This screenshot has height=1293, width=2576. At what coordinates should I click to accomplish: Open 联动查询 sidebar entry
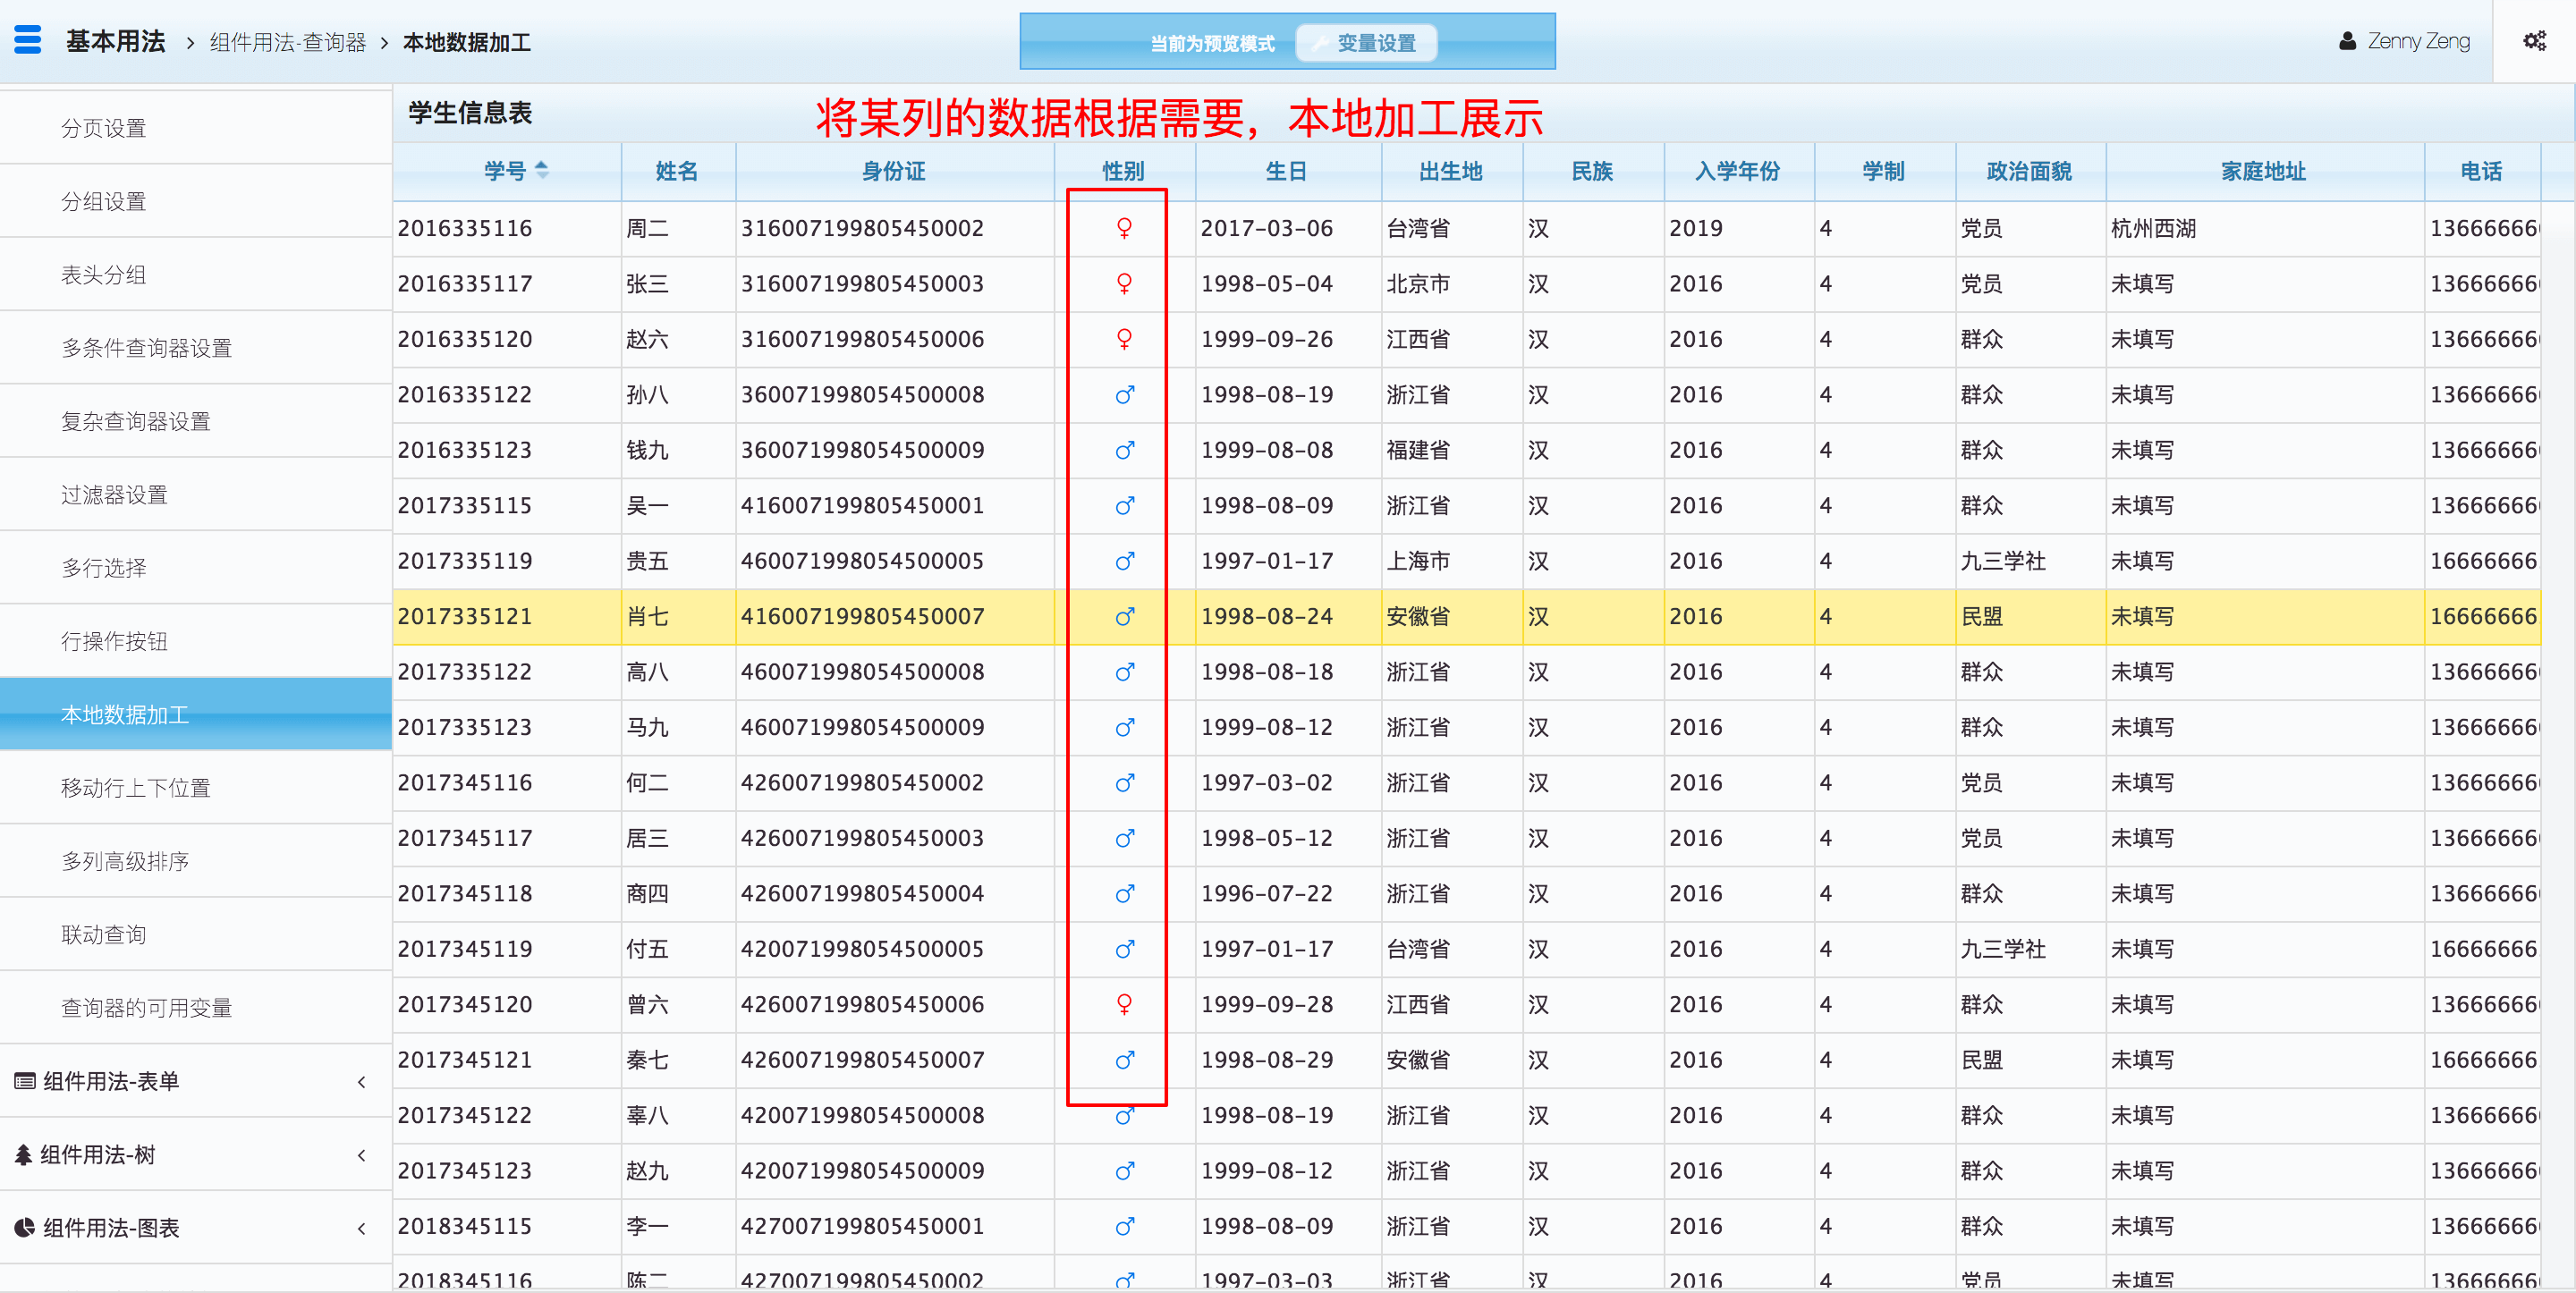104,934
